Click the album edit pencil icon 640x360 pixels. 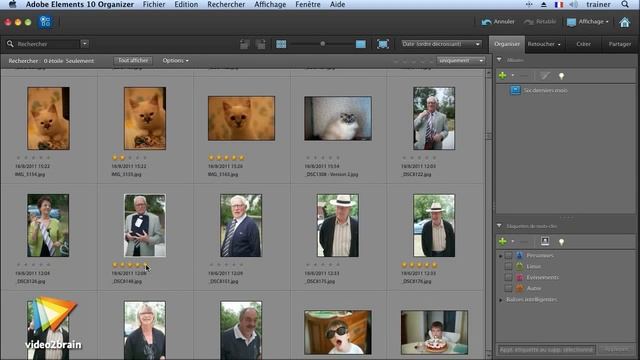coord(545,76)
